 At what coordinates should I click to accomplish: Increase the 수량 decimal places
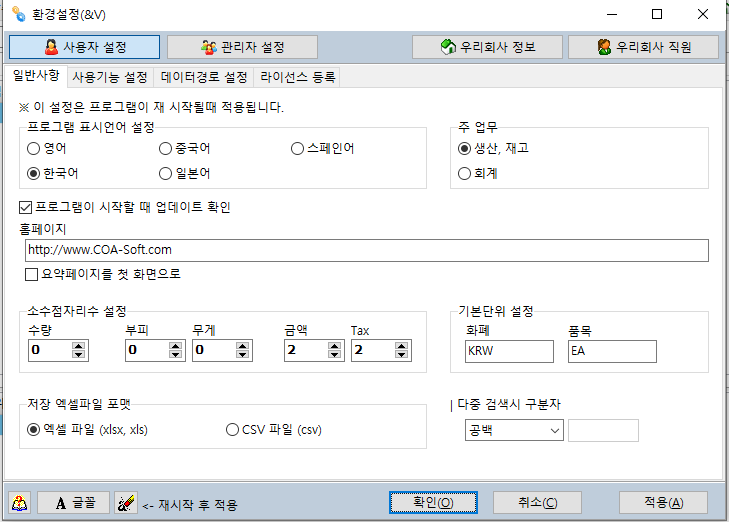pos(80,346)
